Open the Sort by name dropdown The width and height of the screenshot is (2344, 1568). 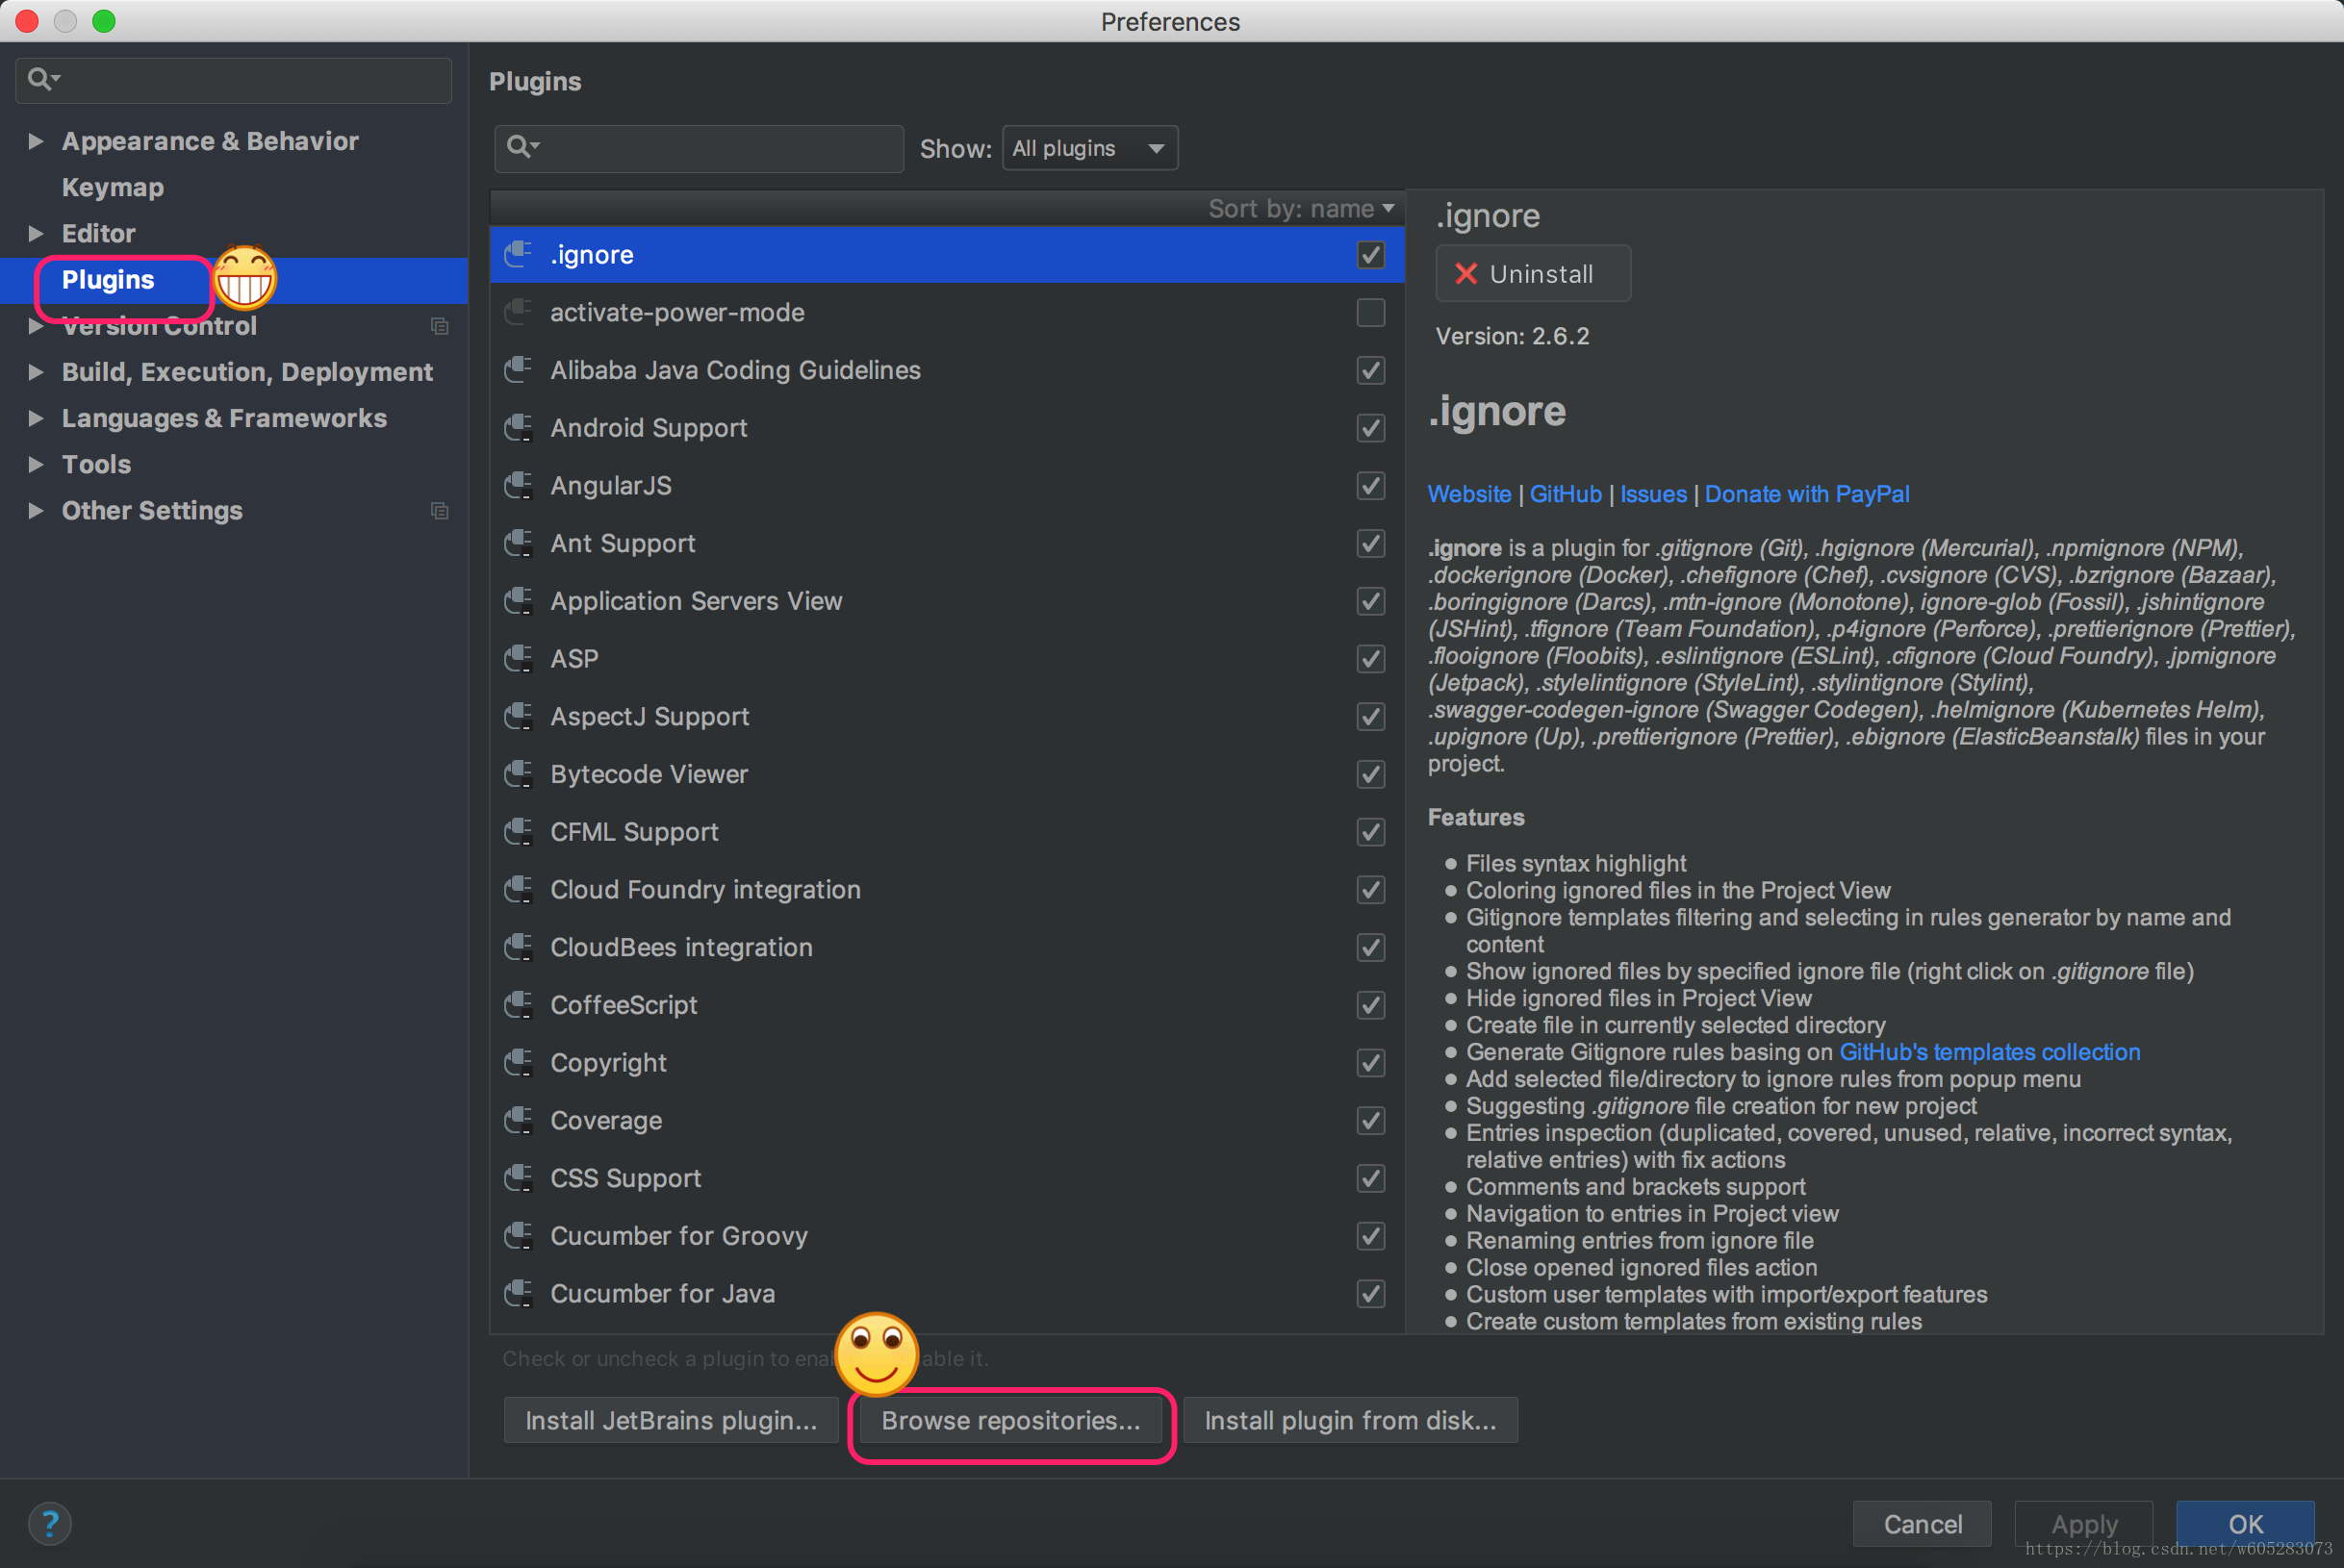(x=1300, y=208)
